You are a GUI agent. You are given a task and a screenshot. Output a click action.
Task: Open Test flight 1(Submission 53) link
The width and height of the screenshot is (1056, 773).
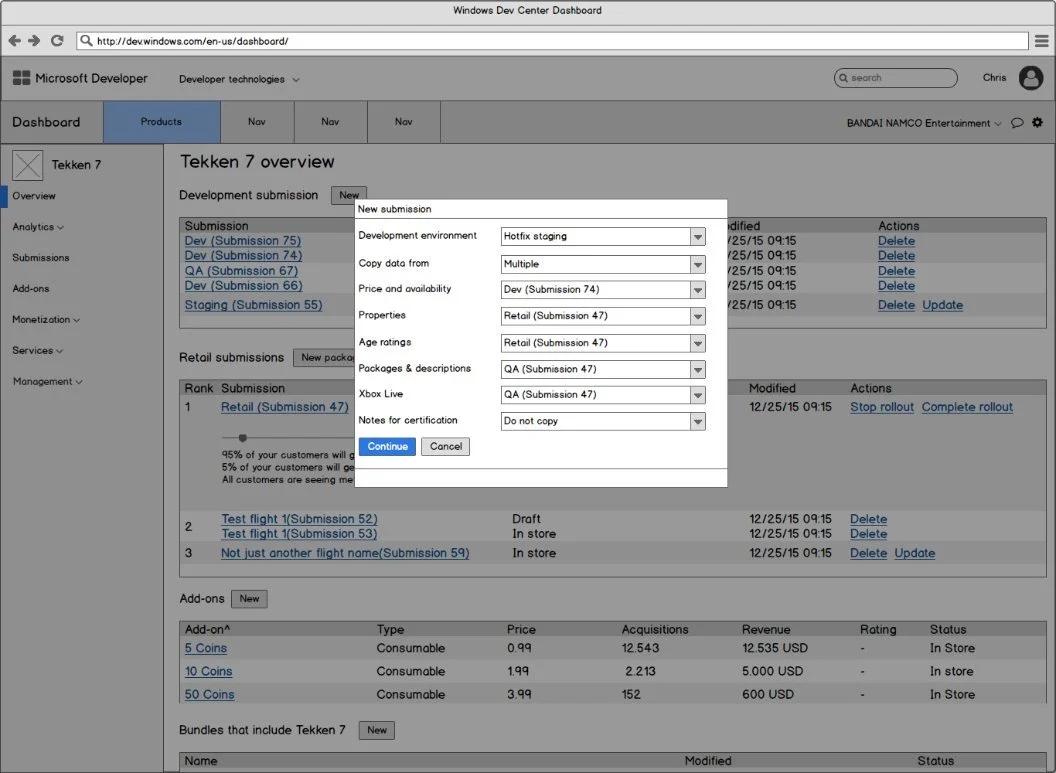[x=299, y=534]
